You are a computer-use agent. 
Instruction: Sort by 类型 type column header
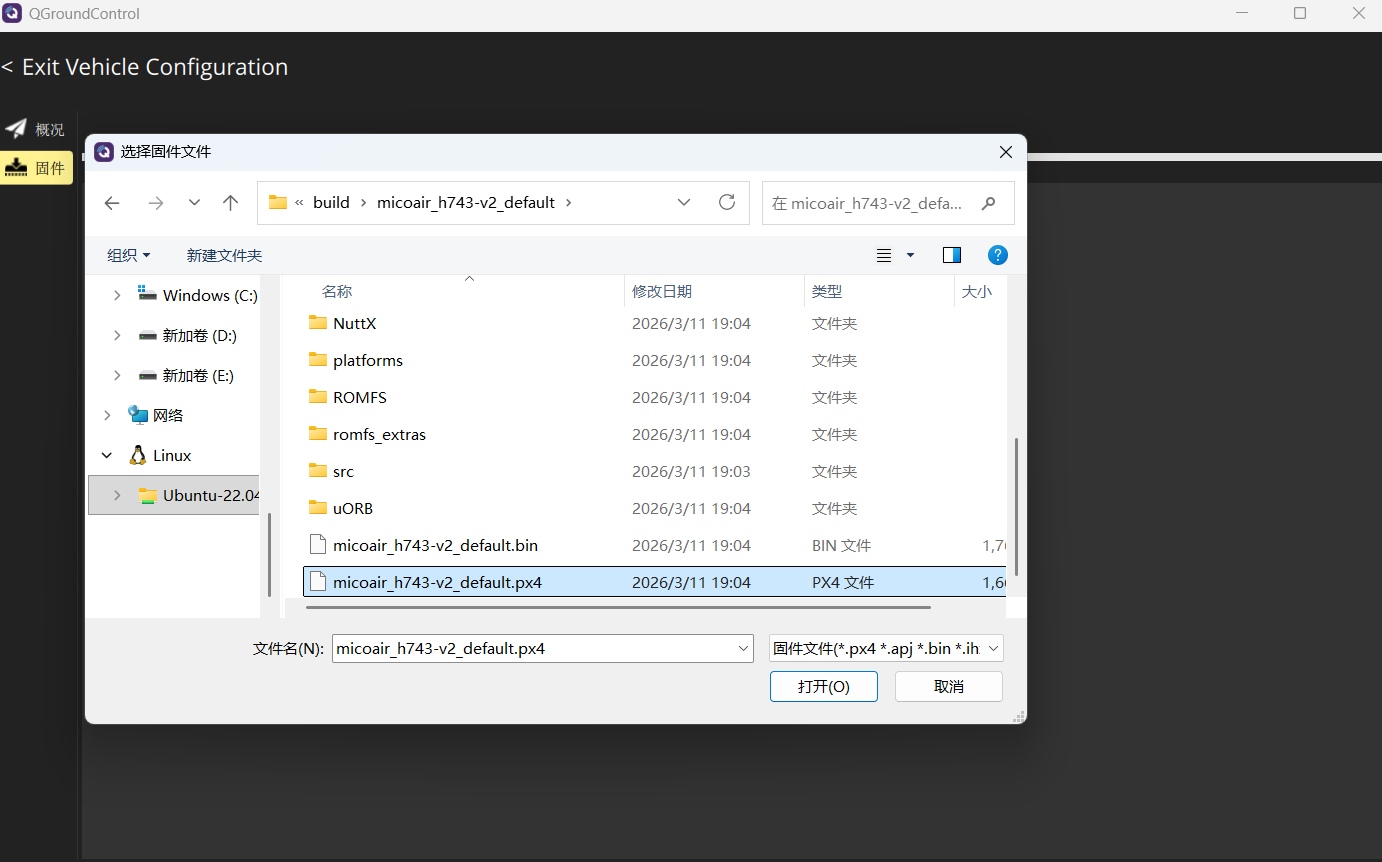pos(826,291)
